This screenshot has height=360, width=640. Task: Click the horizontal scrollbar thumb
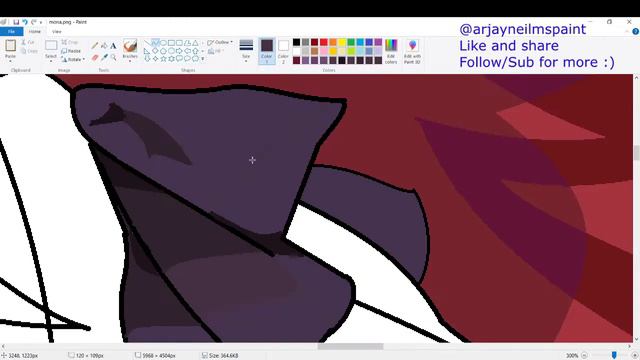350,347
